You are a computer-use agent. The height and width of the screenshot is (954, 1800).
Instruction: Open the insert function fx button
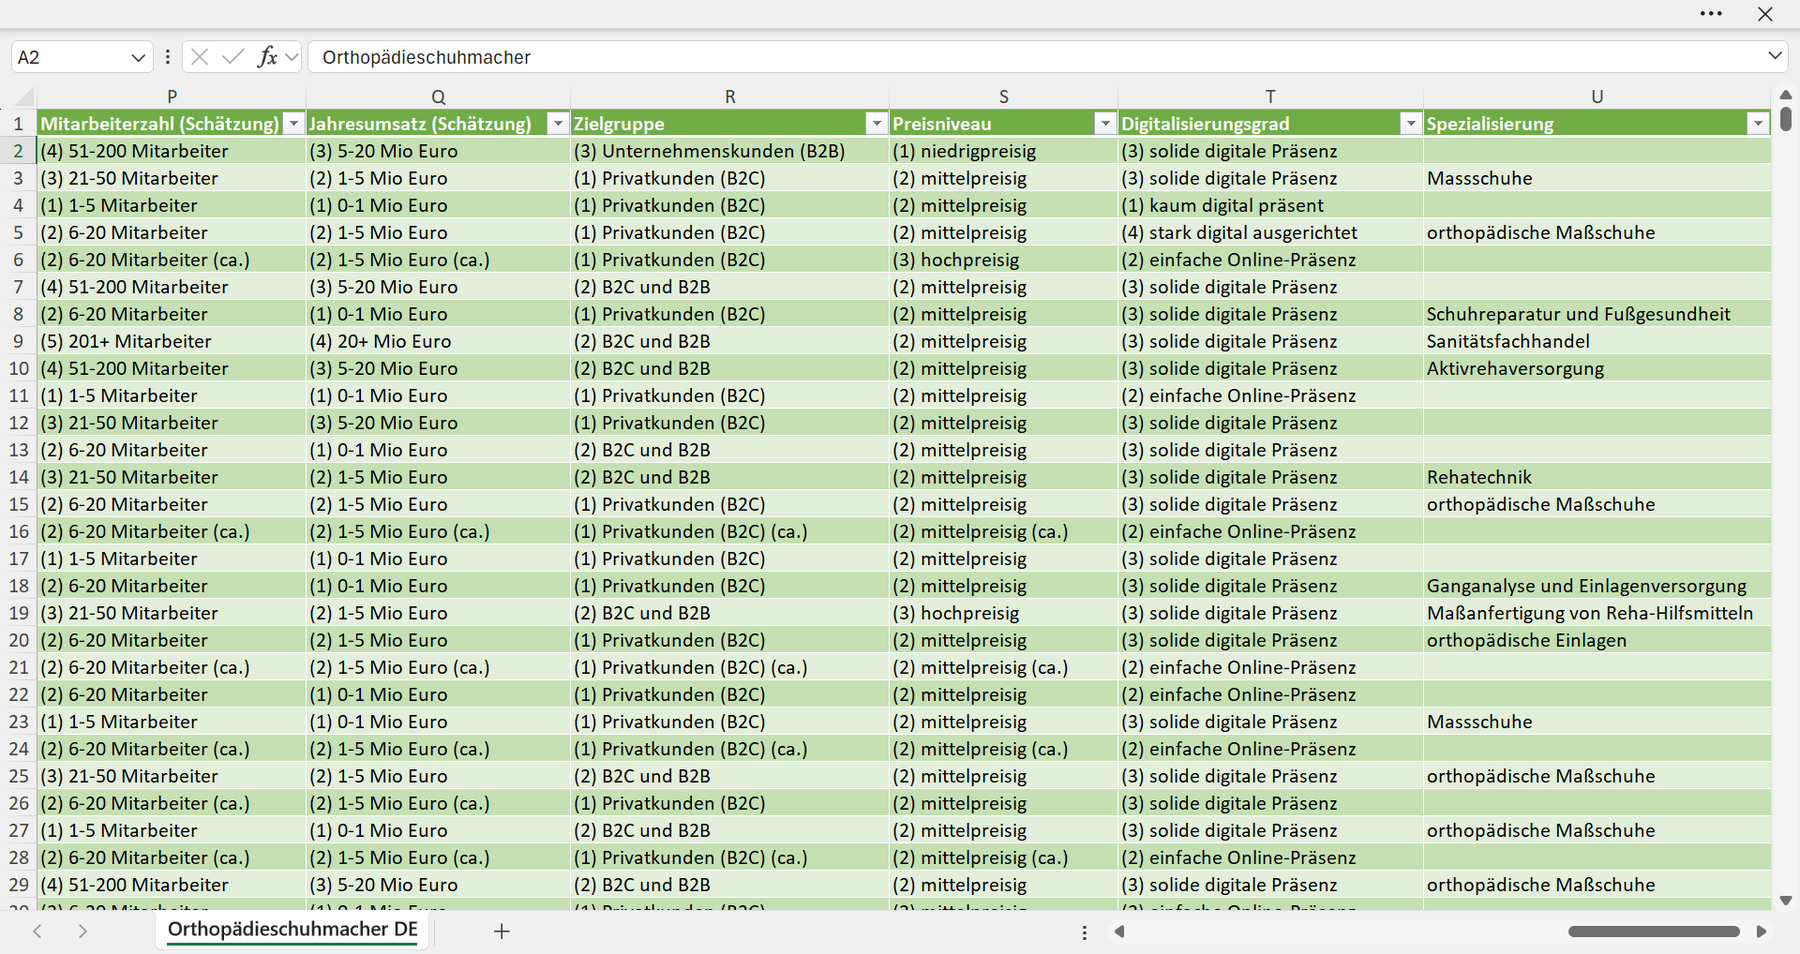pos(267,57)
